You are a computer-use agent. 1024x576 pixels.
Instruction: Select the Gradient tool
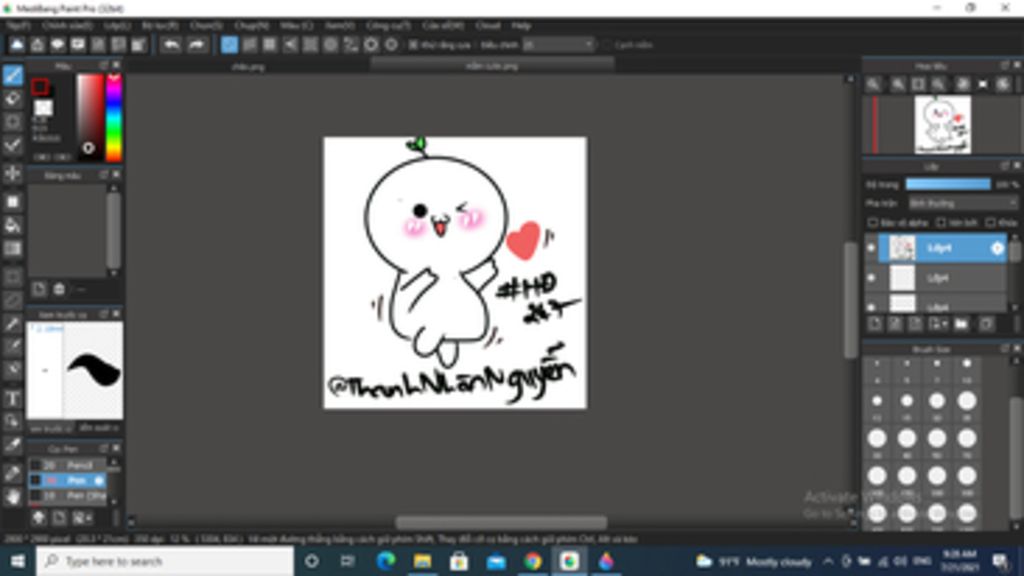pyautogui.click(x=12, y=249)
